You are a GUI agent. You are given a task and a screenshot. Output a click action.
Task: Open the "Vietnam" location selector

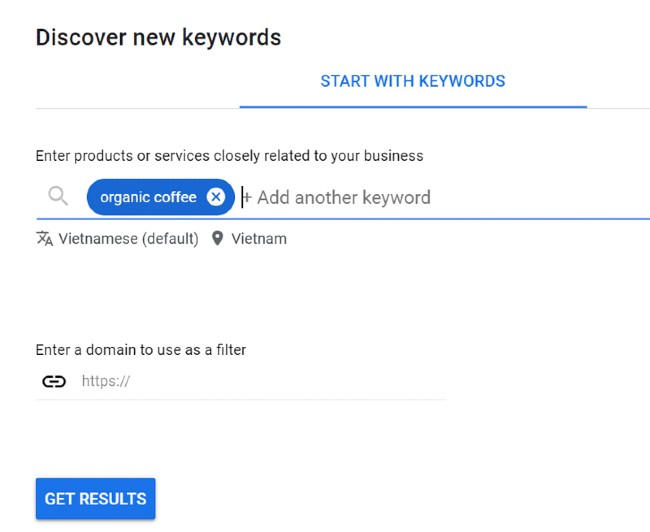259,239
